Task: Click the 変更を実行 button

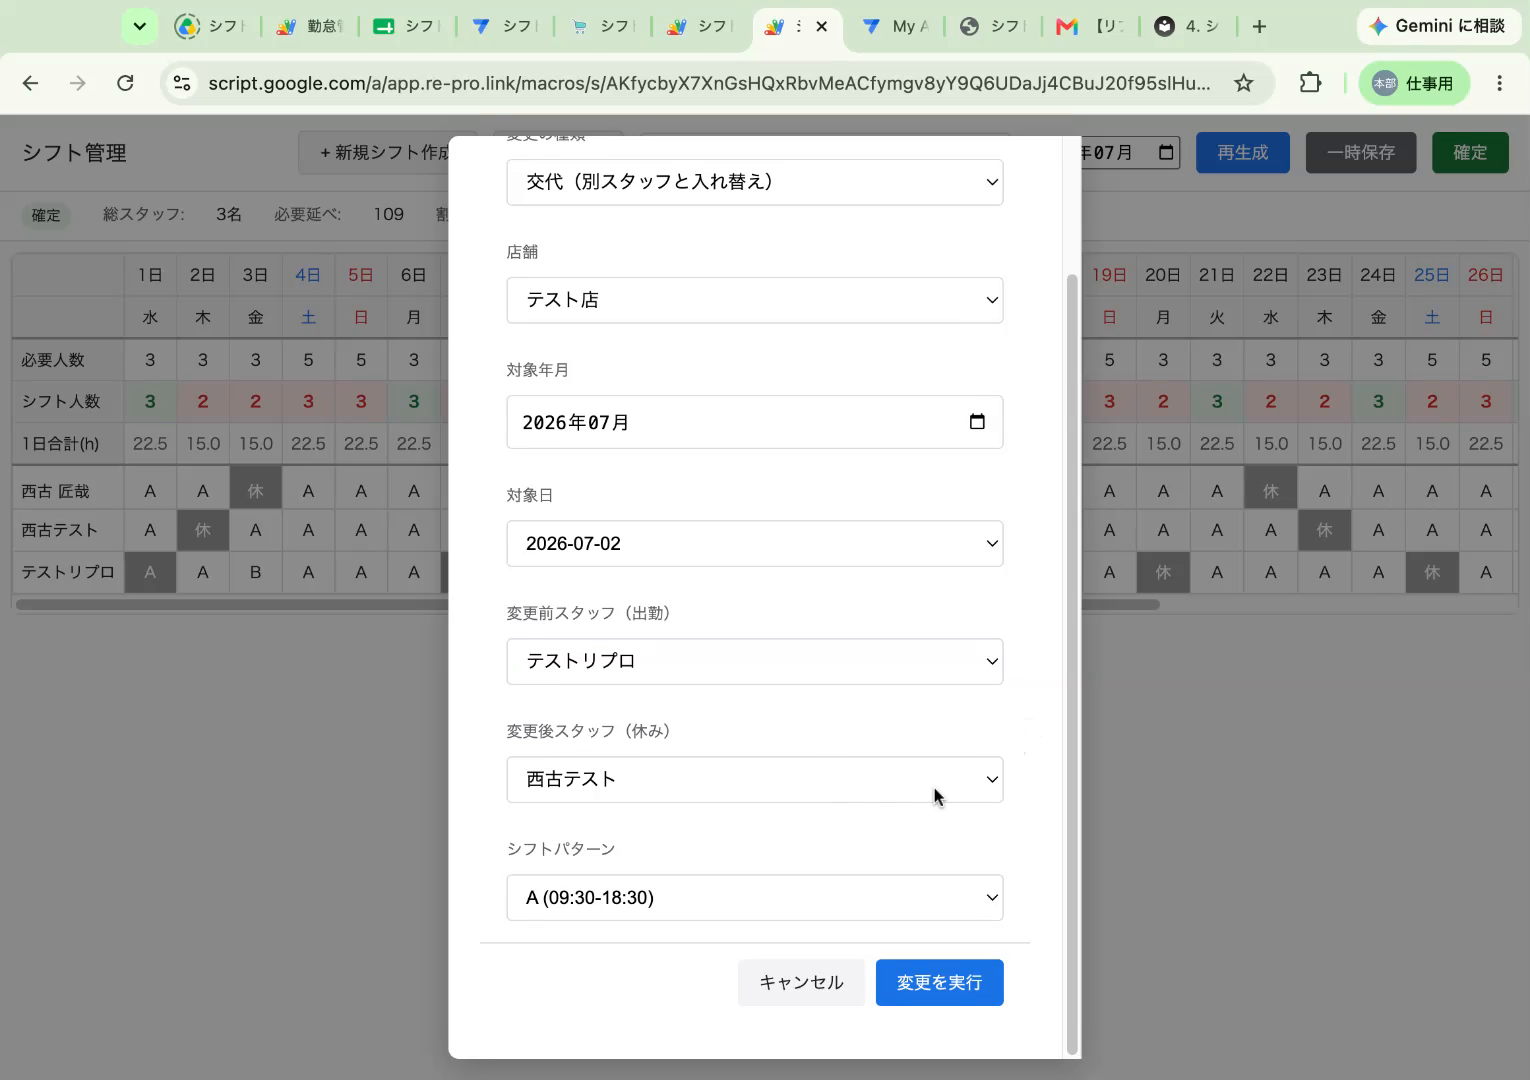Action: [939, 983]
